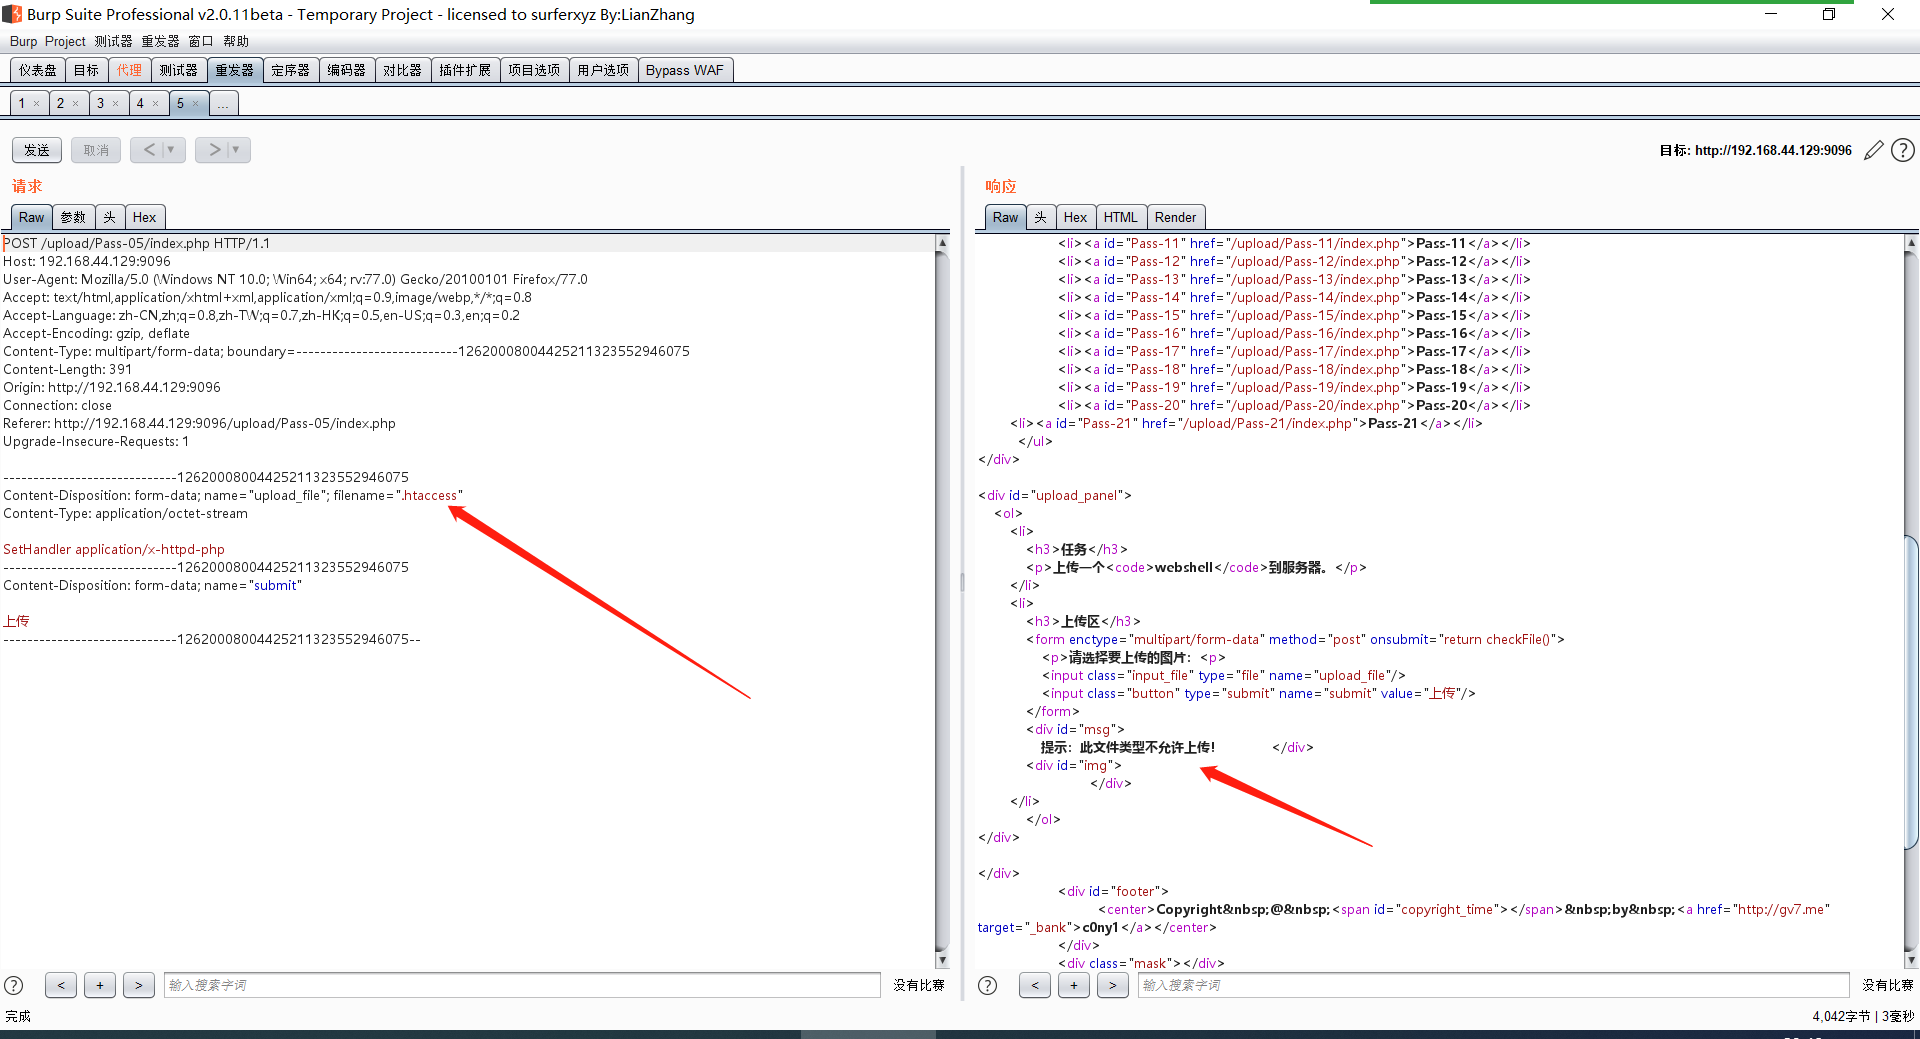Select request 头 headers tab
1920x1039 pixels.
(x=110, y=217)
